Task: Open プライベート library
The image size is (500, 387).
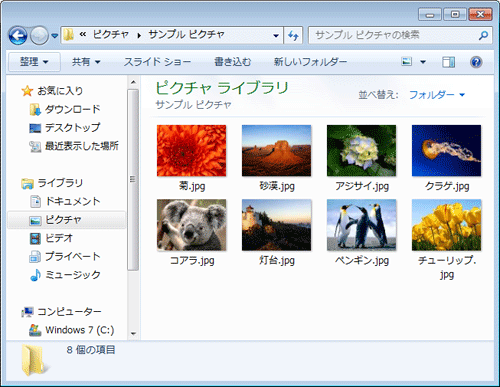Action: (x=72, y=256)
